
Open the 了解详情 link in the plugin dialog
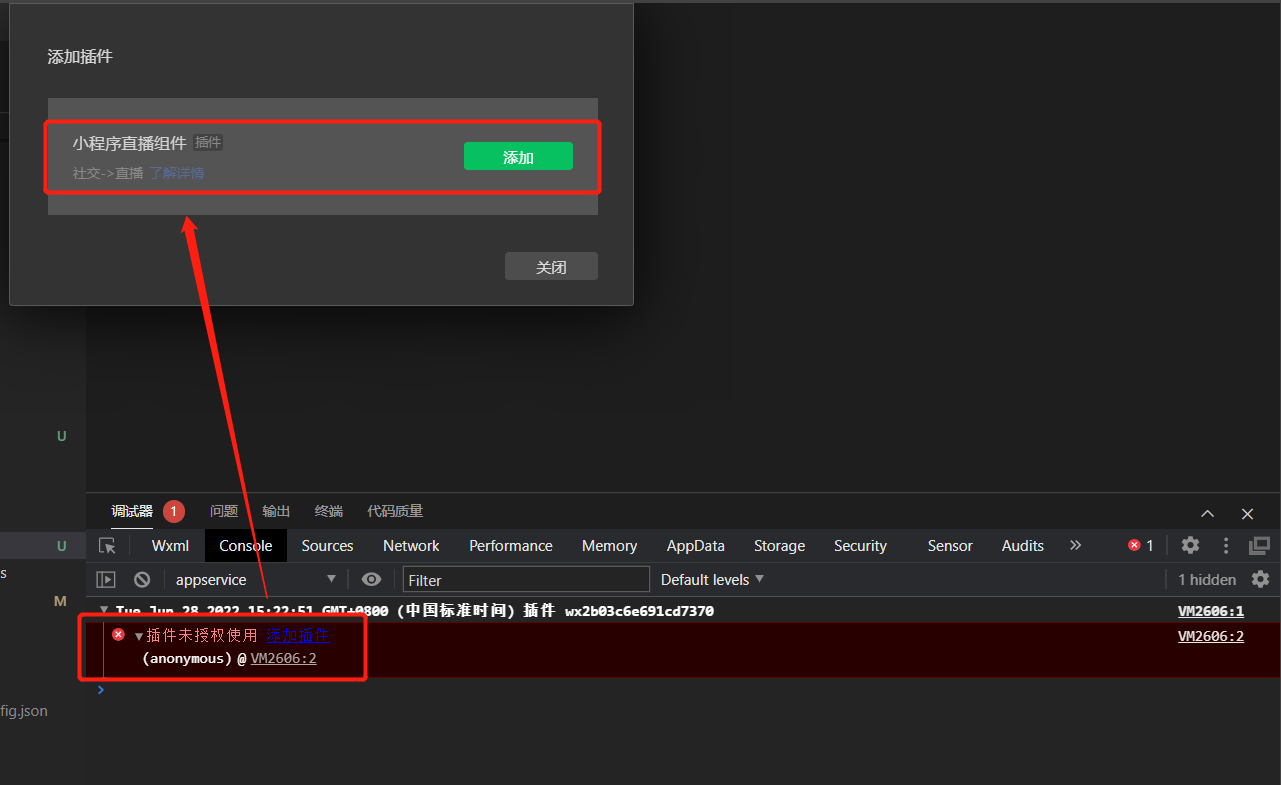click(x=177, y=173)
